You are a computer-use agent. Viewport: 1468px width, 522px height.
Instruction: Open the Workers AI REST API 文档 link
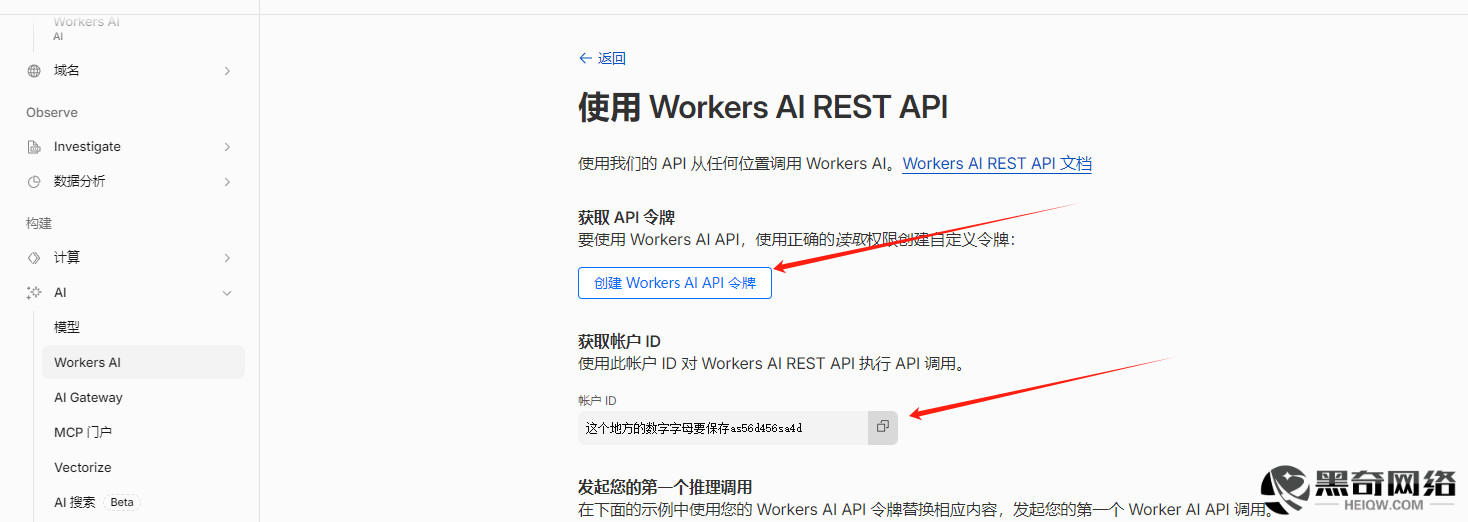click(997, 164)
